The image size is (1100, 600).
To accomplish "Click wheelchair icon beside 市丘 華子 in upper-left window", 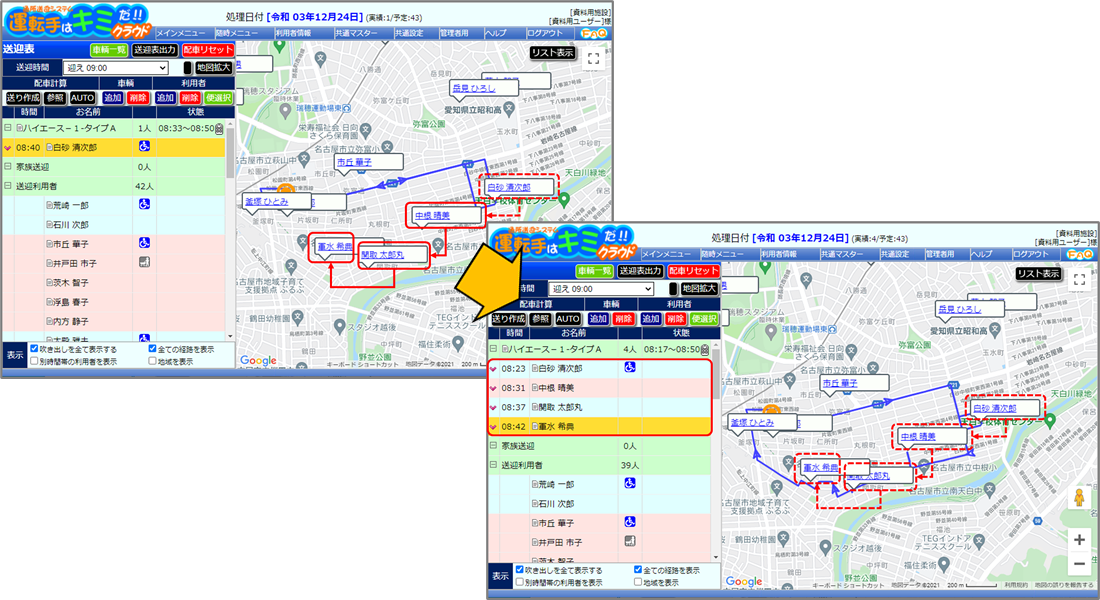I will click(x=144, y=243).
